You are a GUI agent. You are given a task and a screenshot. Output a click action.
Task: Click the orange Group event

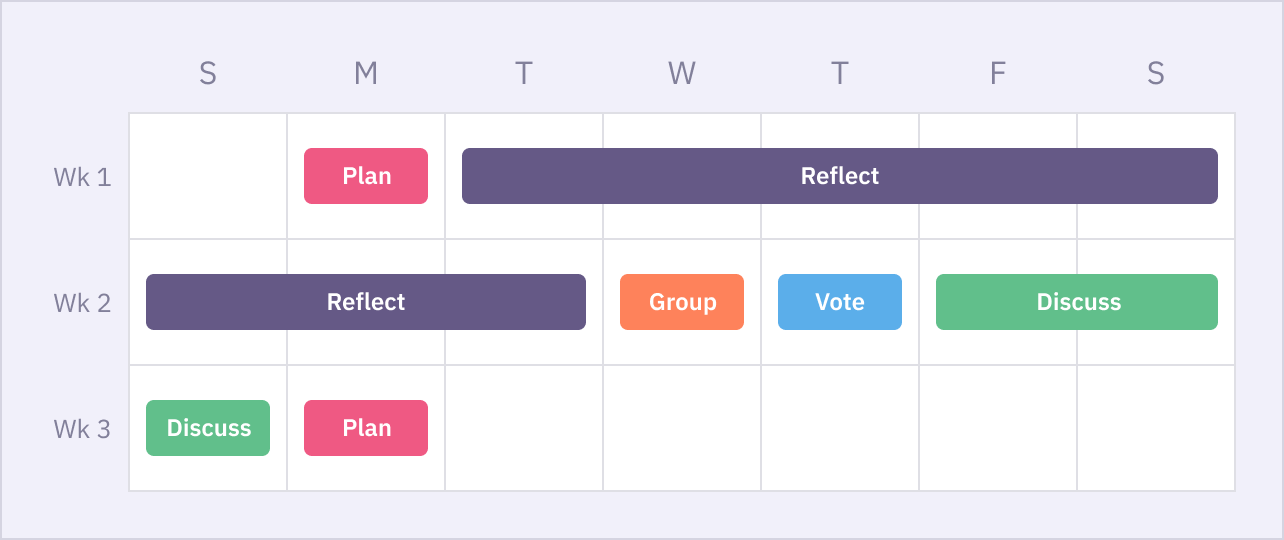pyautogui.click(x=682, y=302)
